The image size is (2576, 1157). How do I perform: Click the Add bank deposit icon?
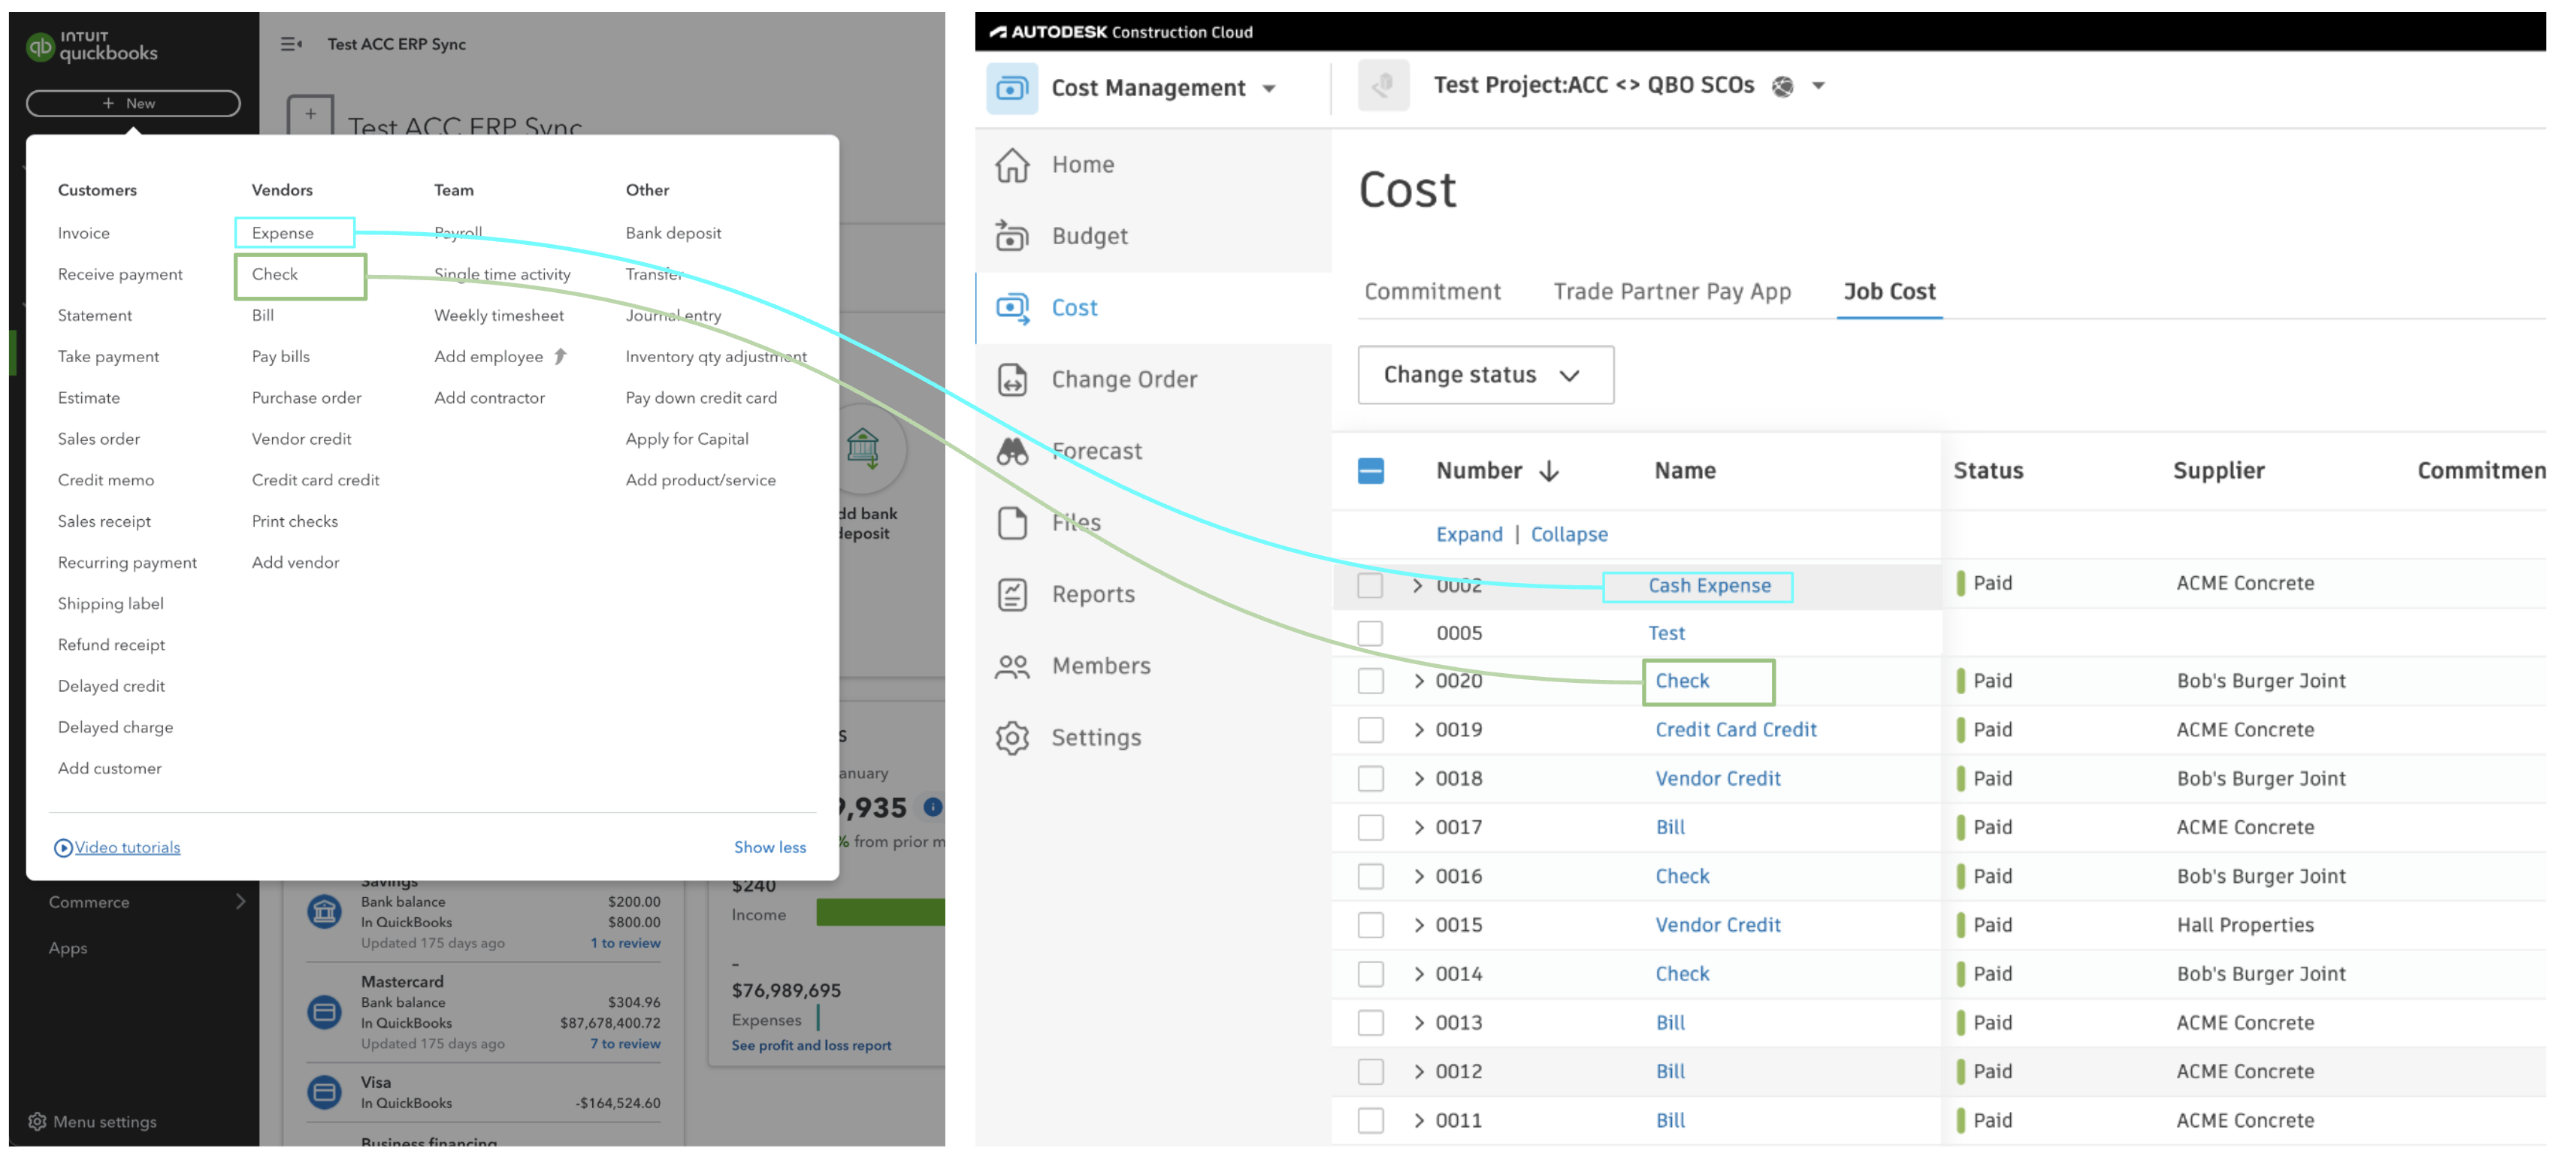(x=863, y=448)
